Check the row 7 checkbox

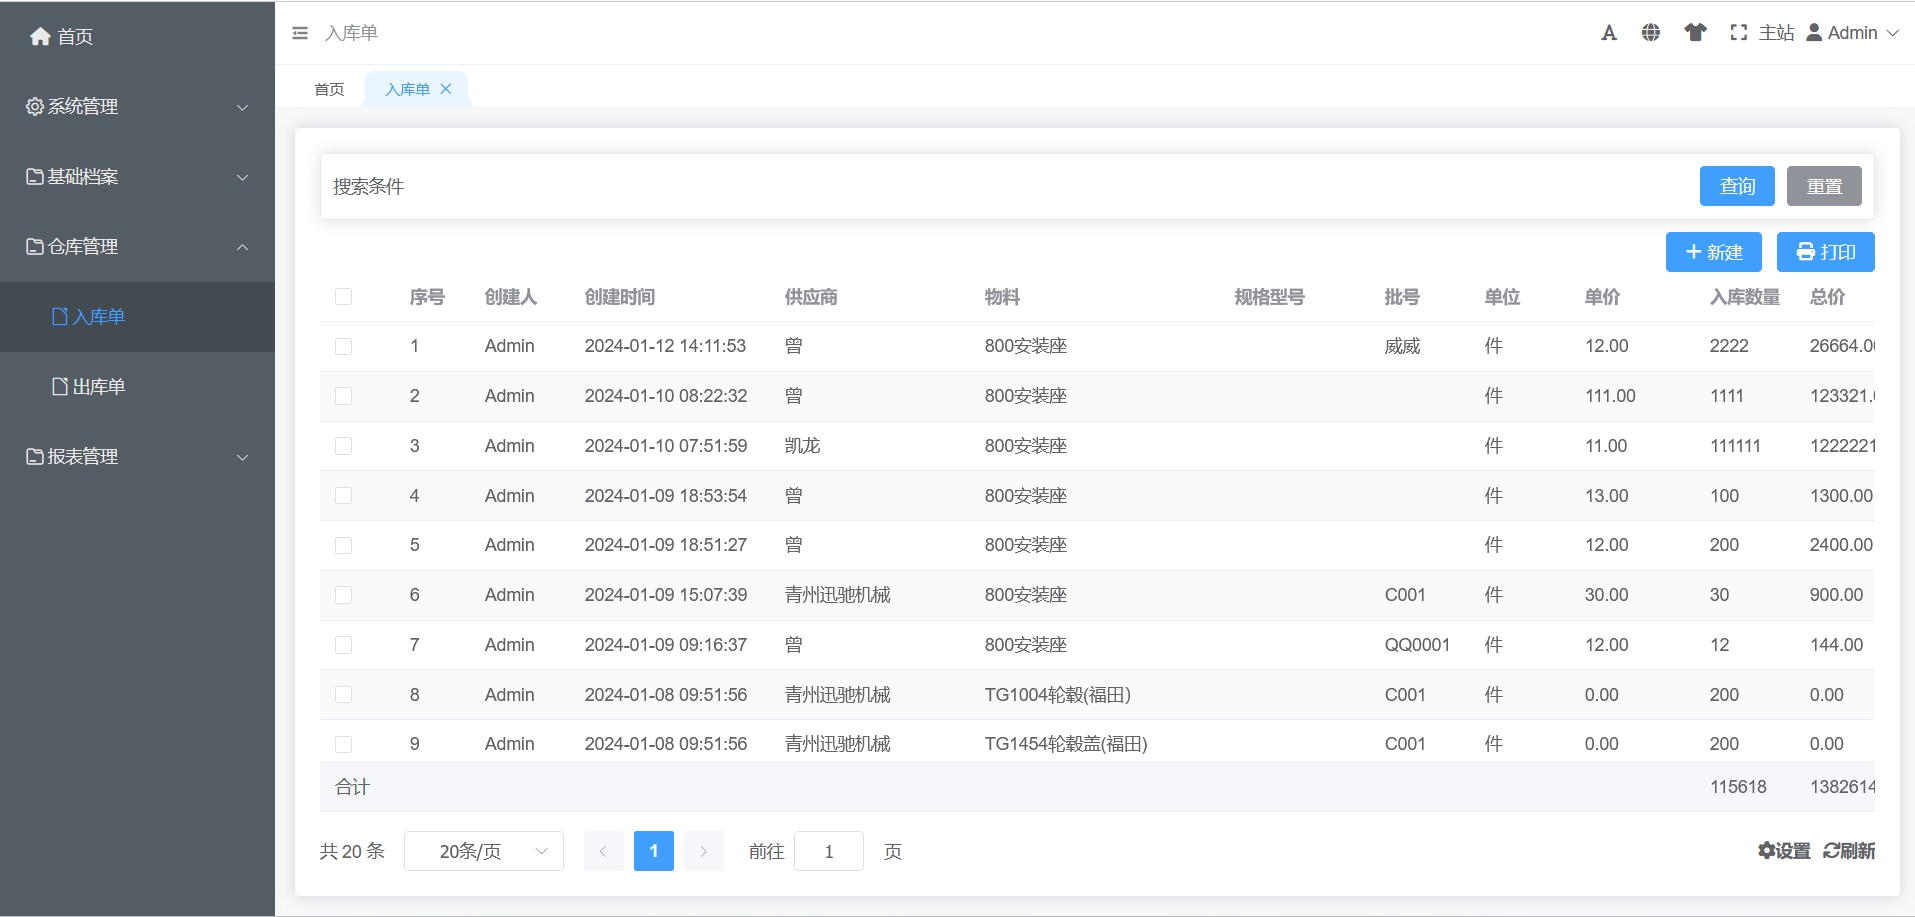pos(344,645)
